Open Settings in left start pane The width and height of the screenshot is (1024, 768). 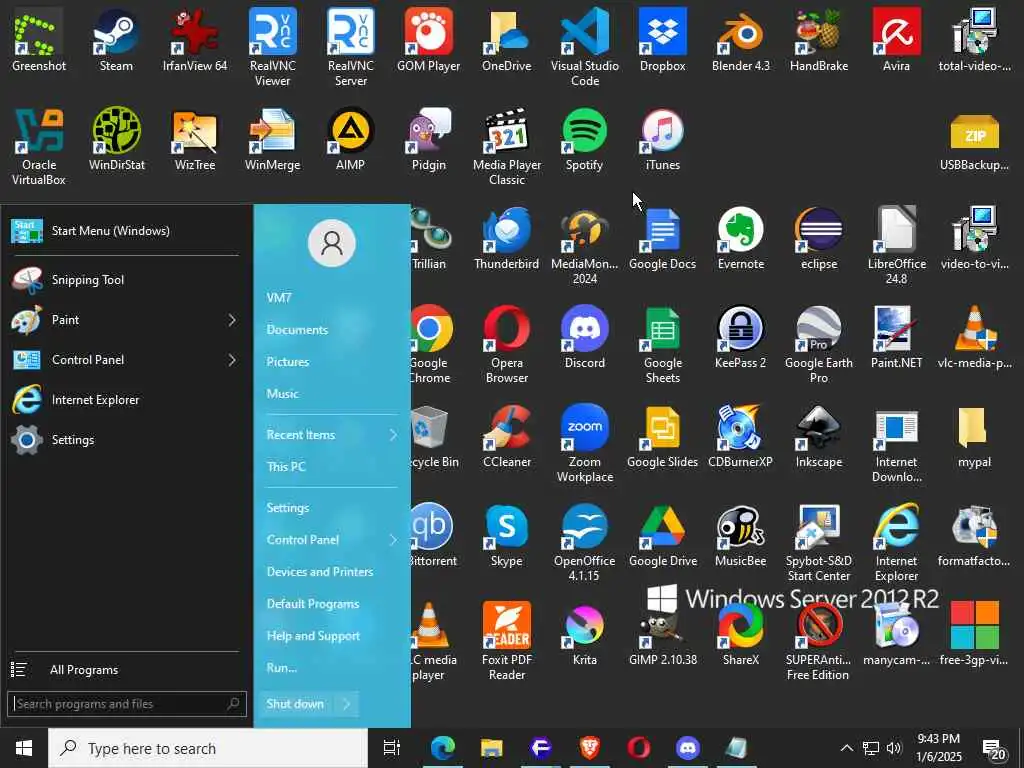(126, 440)
